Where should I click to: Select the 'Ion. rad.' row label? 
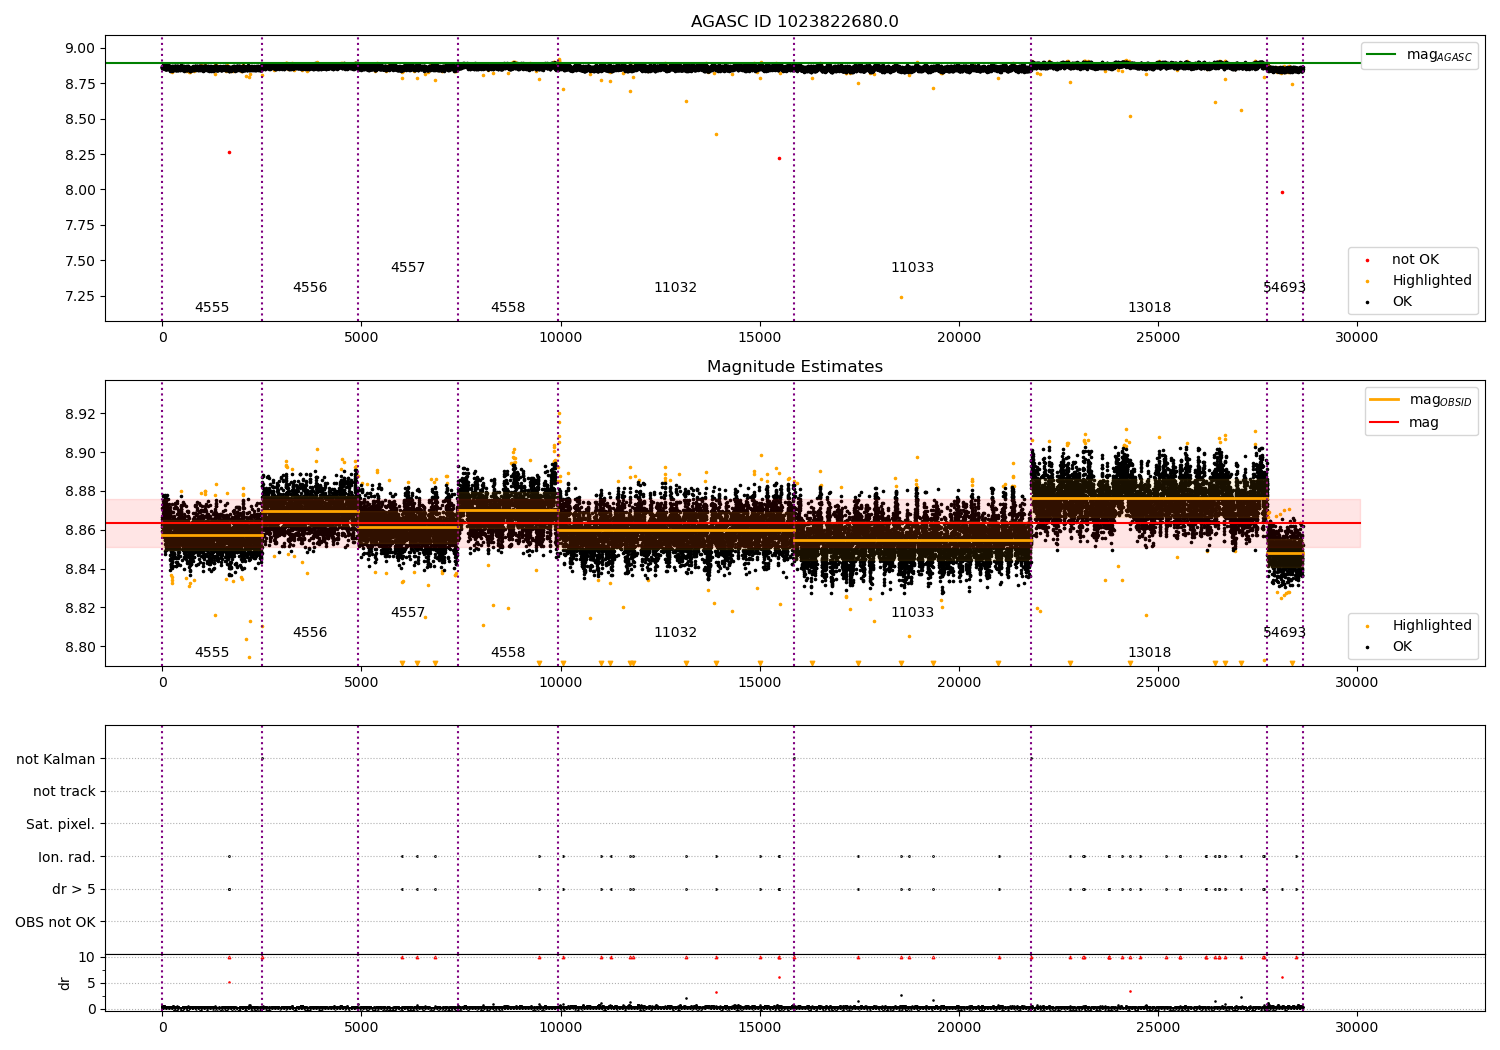pyautogui.click(x=67, y=857)
